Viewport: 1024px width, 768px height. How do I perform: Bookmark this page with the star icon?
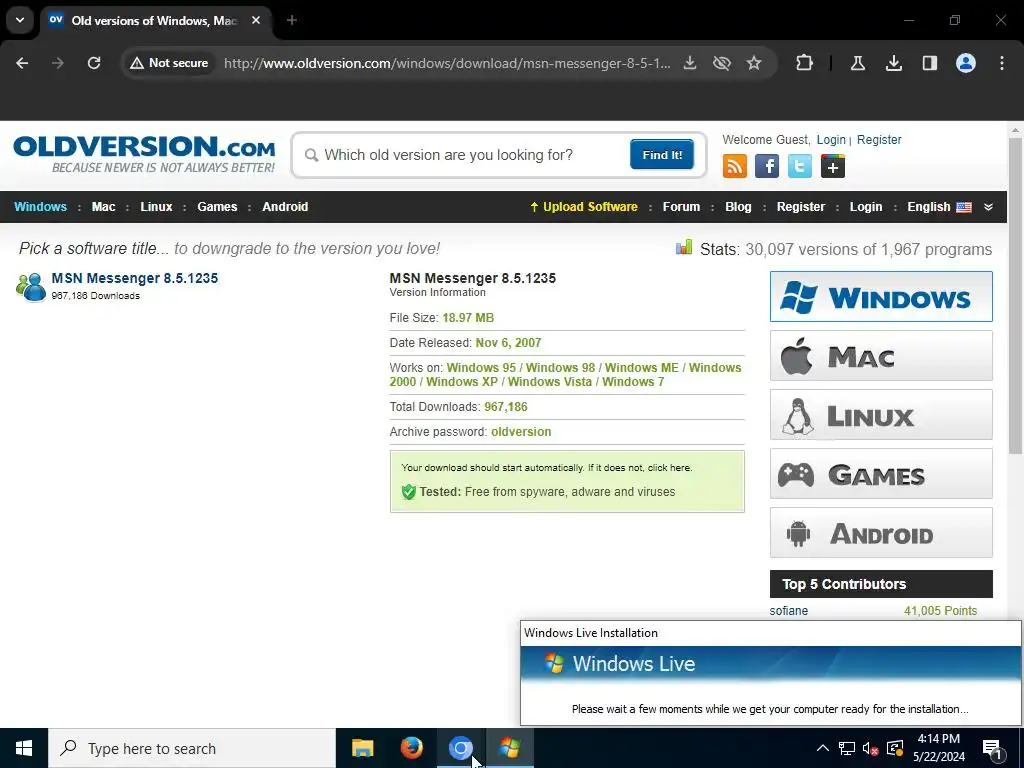754,63
